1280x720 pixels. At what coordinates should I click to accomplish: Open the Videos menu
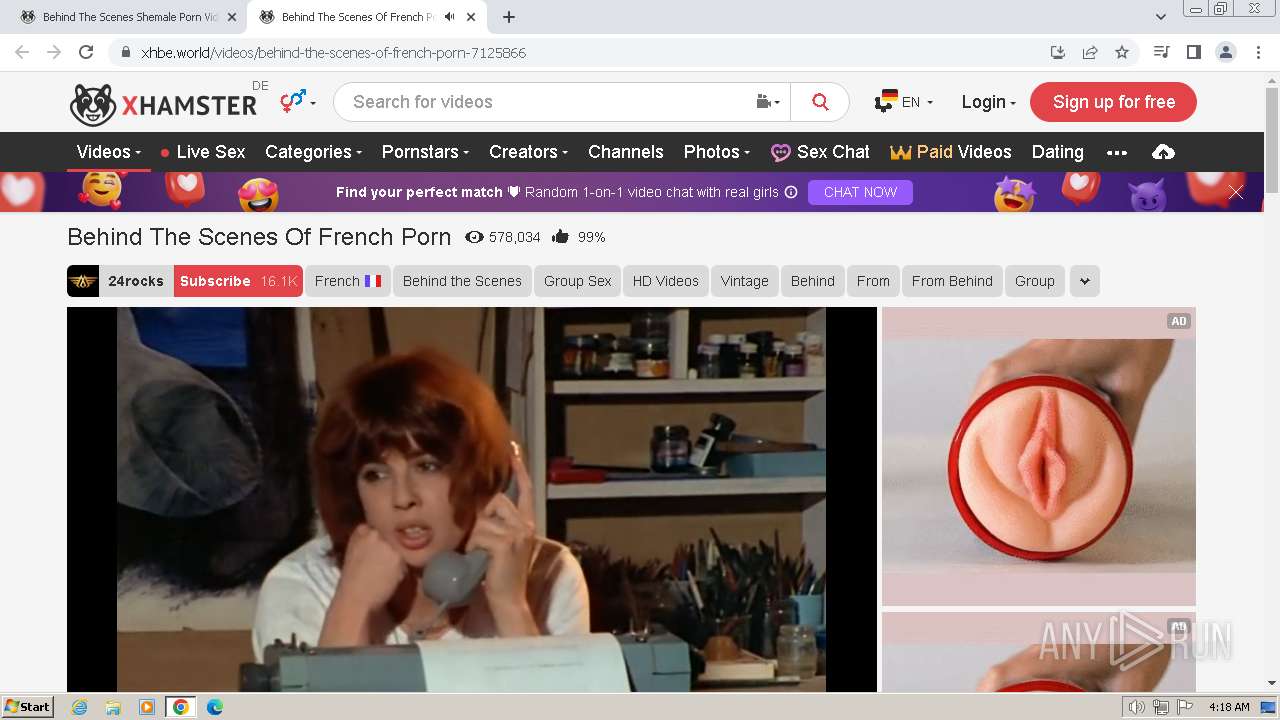[x=109, y=152]
